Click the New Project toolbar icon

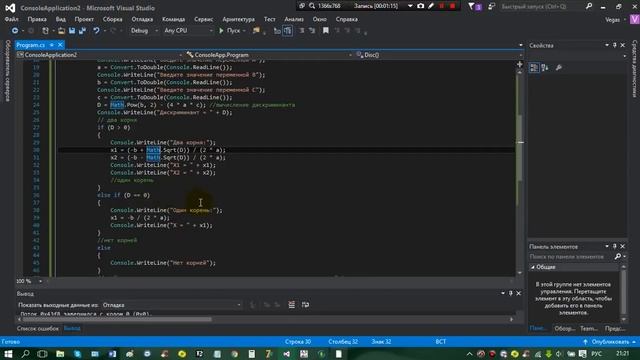(45, 31)
